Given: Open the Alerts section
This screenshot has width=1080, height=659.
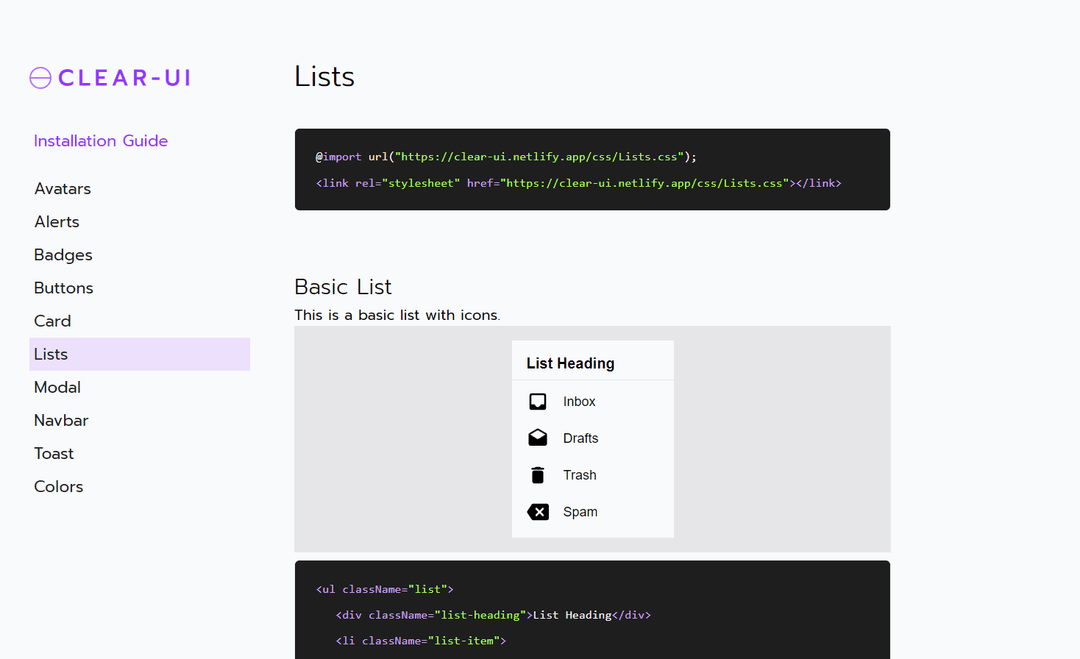Looking at the screenshot, I should 56,222.
